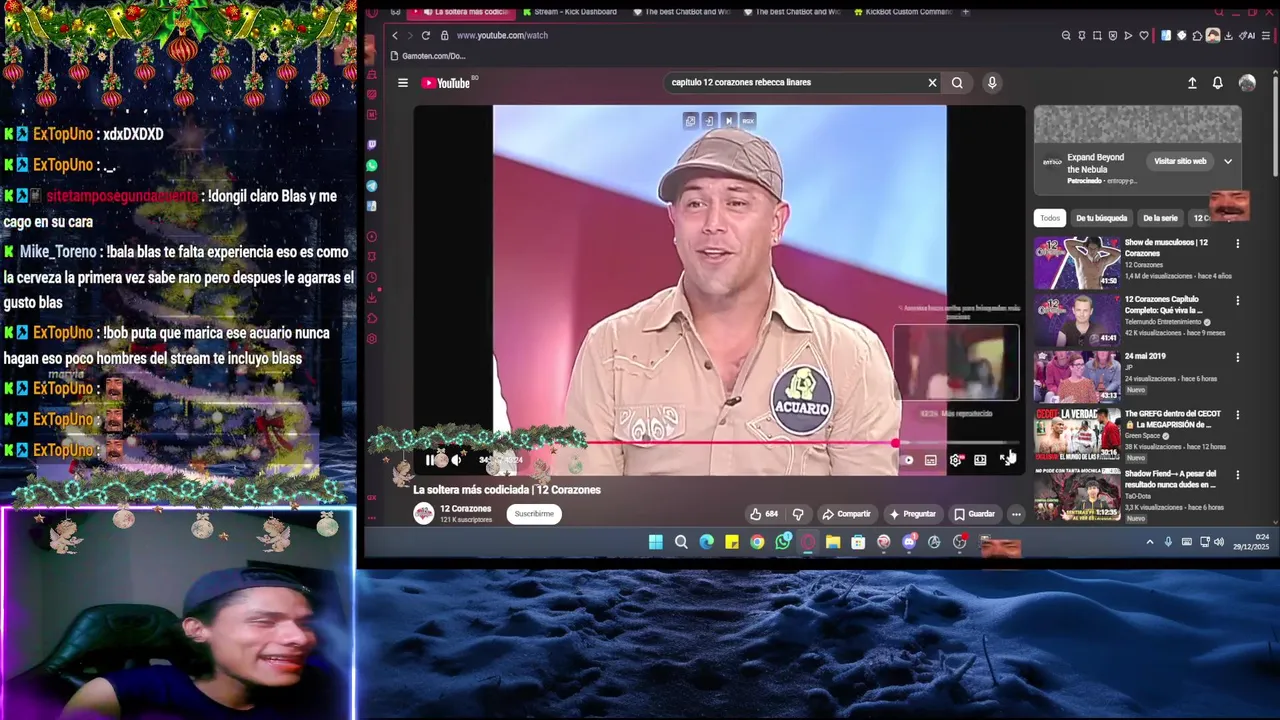This screenshot has width=1280, height=720.
Task: Open taskbar volume speaker icon
Action: pyautogui.click(x=1219, y=542)
